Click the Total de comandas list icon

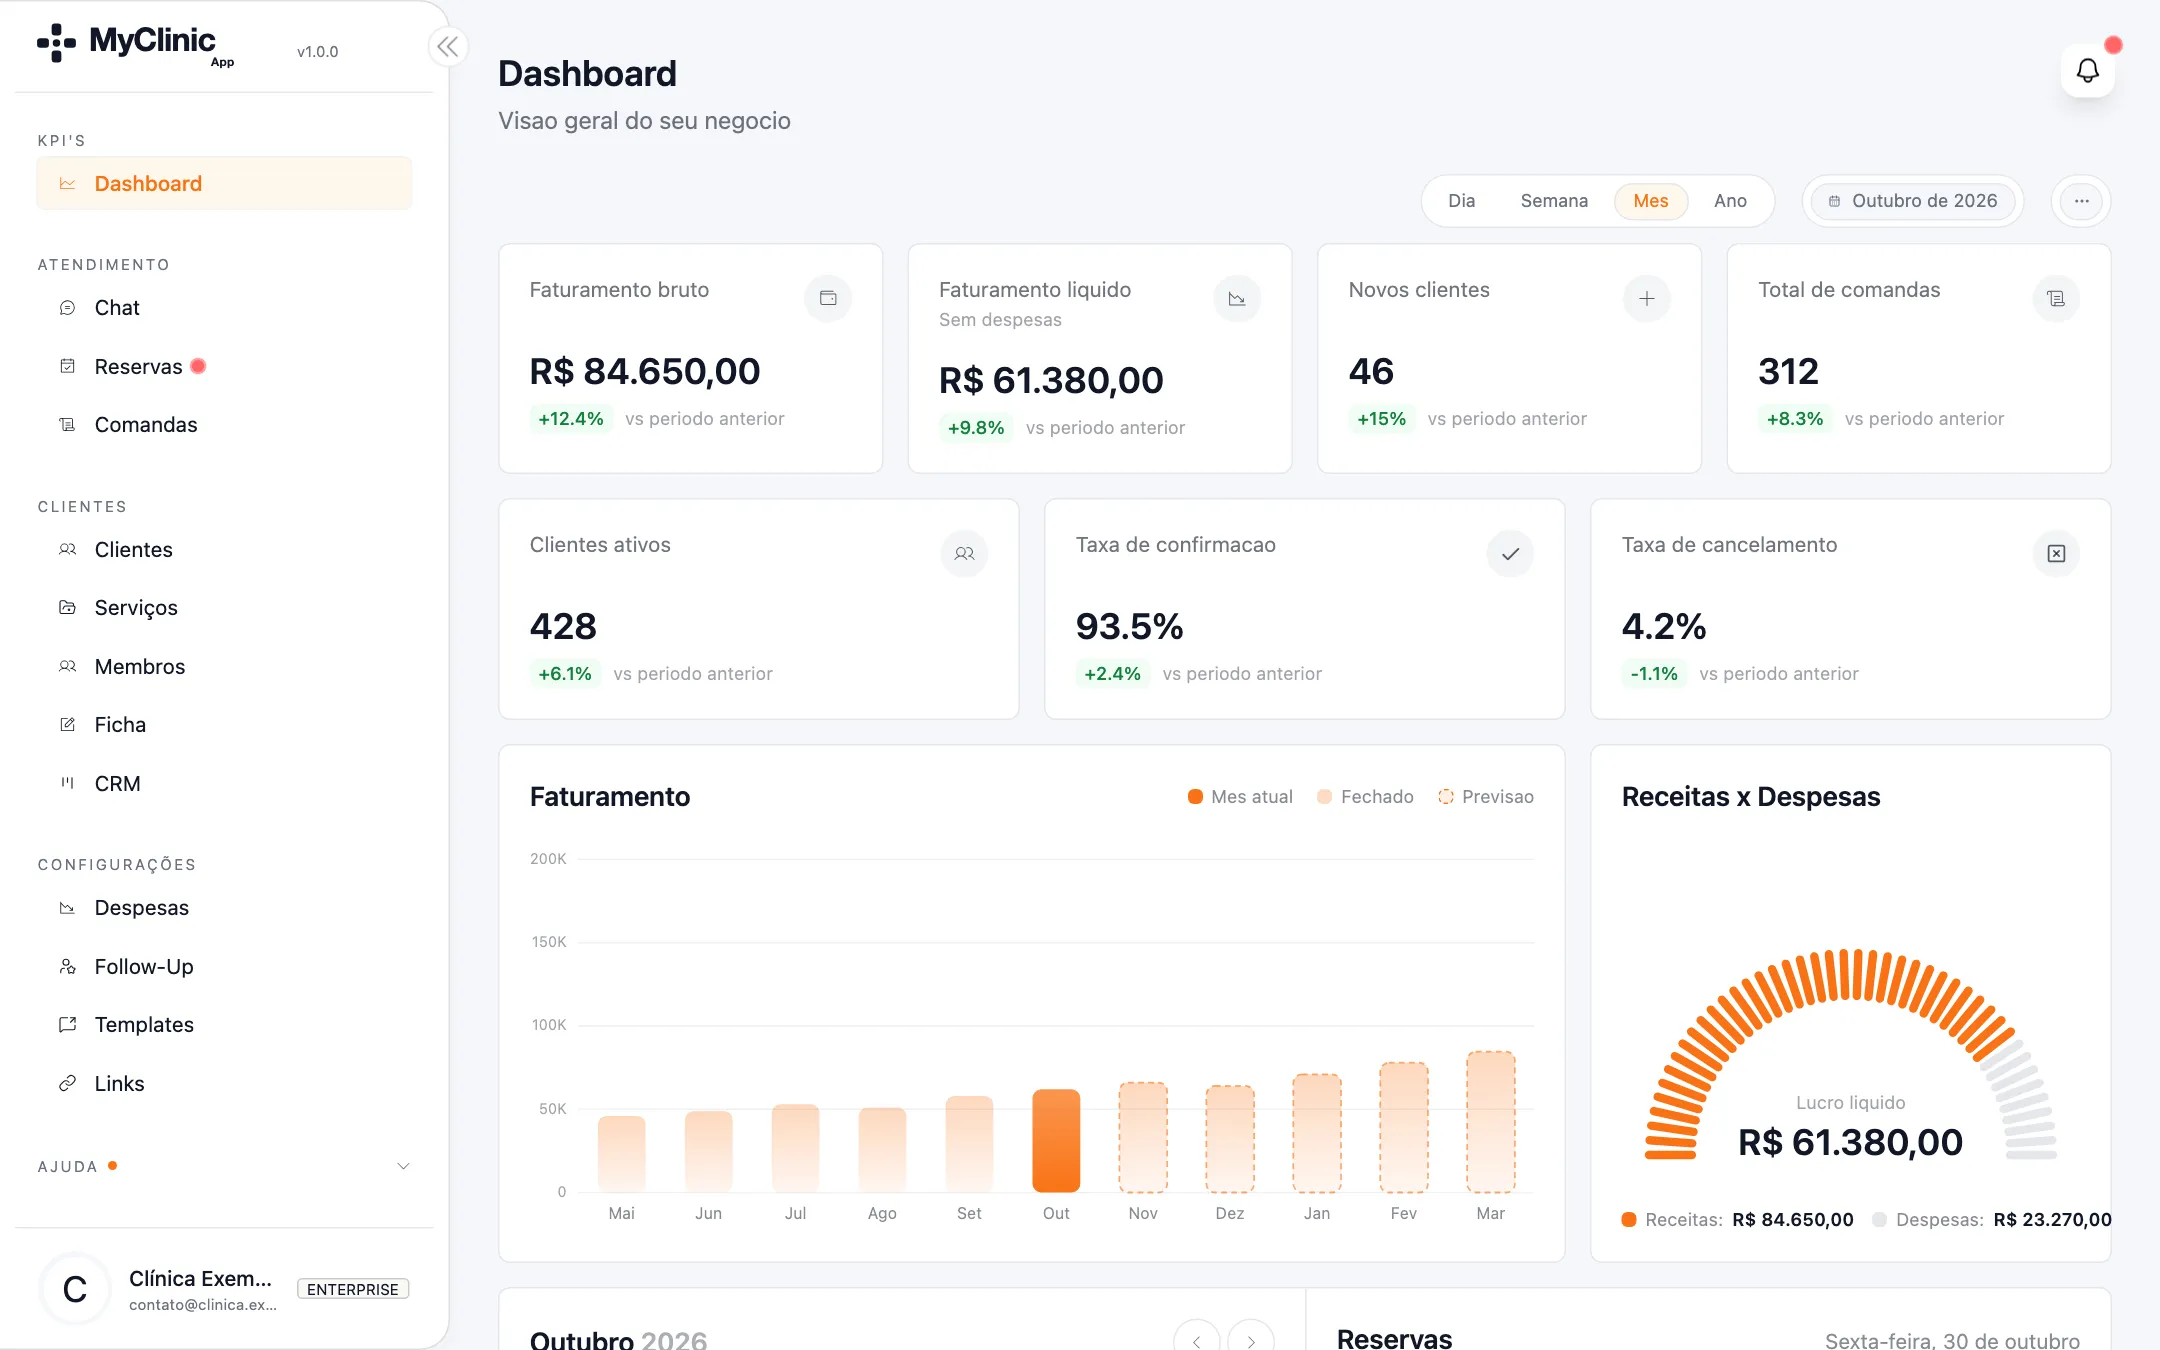coord(2056,298)
